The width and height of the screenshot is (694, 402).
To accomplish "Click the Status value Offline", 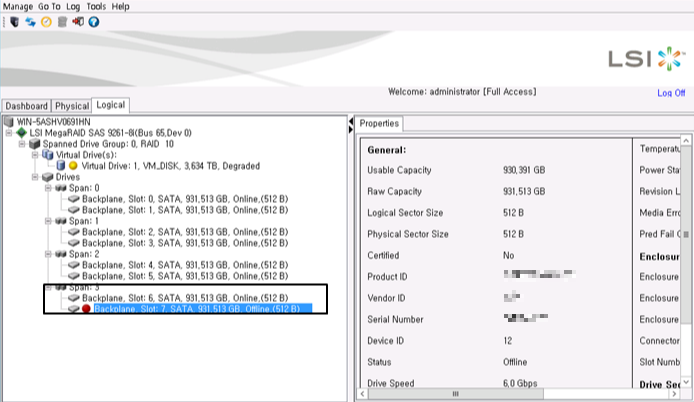I will [515, 362].
